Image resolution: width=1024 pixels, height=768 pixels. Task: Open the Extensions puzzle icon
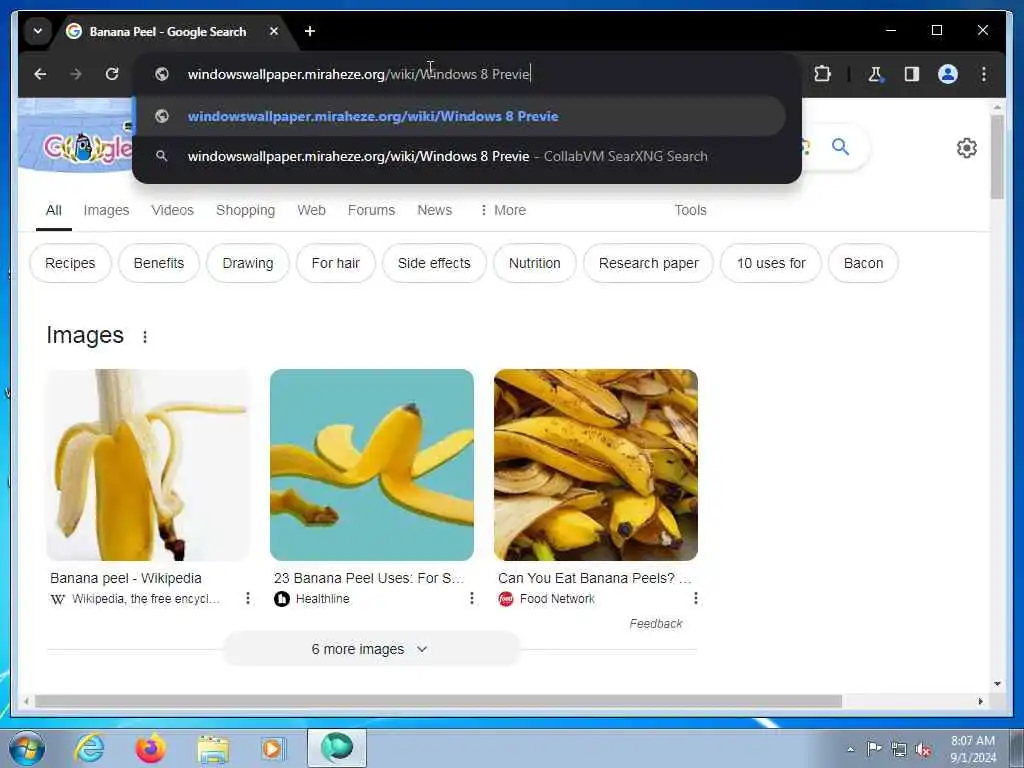tap(822, 74)
